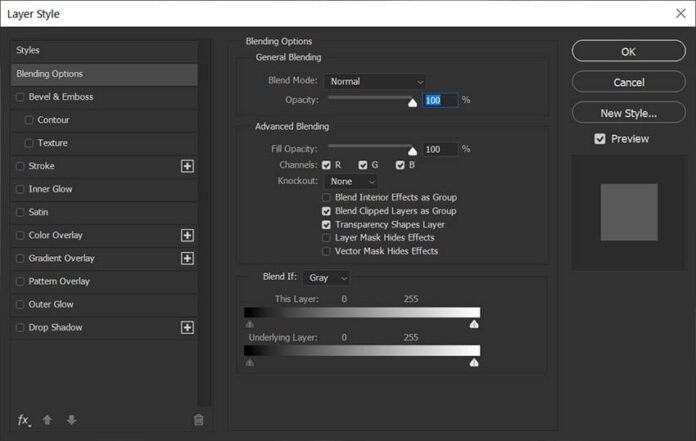Image resolution: width=696 pixels, height=441 pixels.
Task: Enable the Pattern Overlay checkbox
Action: coord(20,281)
